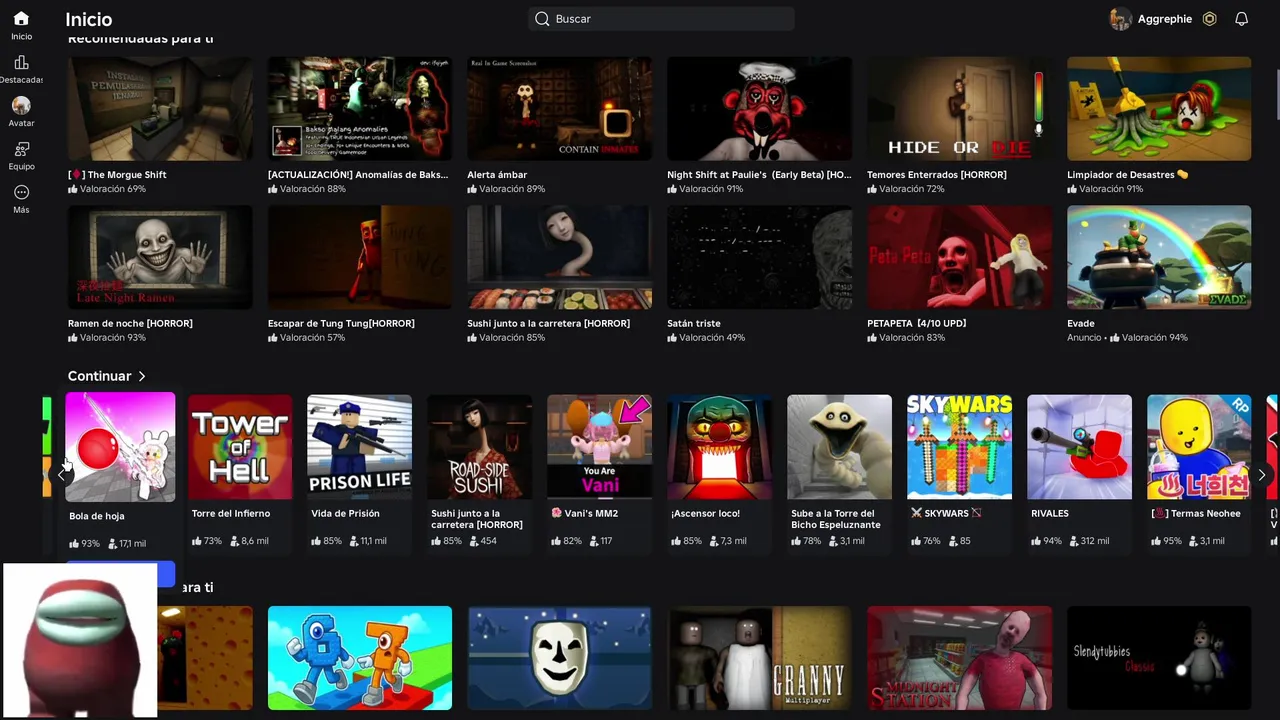Open the Avatar sidebar icon
This screenshot has height=720, width=1280.
pyautogui.click(x=21, y=105)
